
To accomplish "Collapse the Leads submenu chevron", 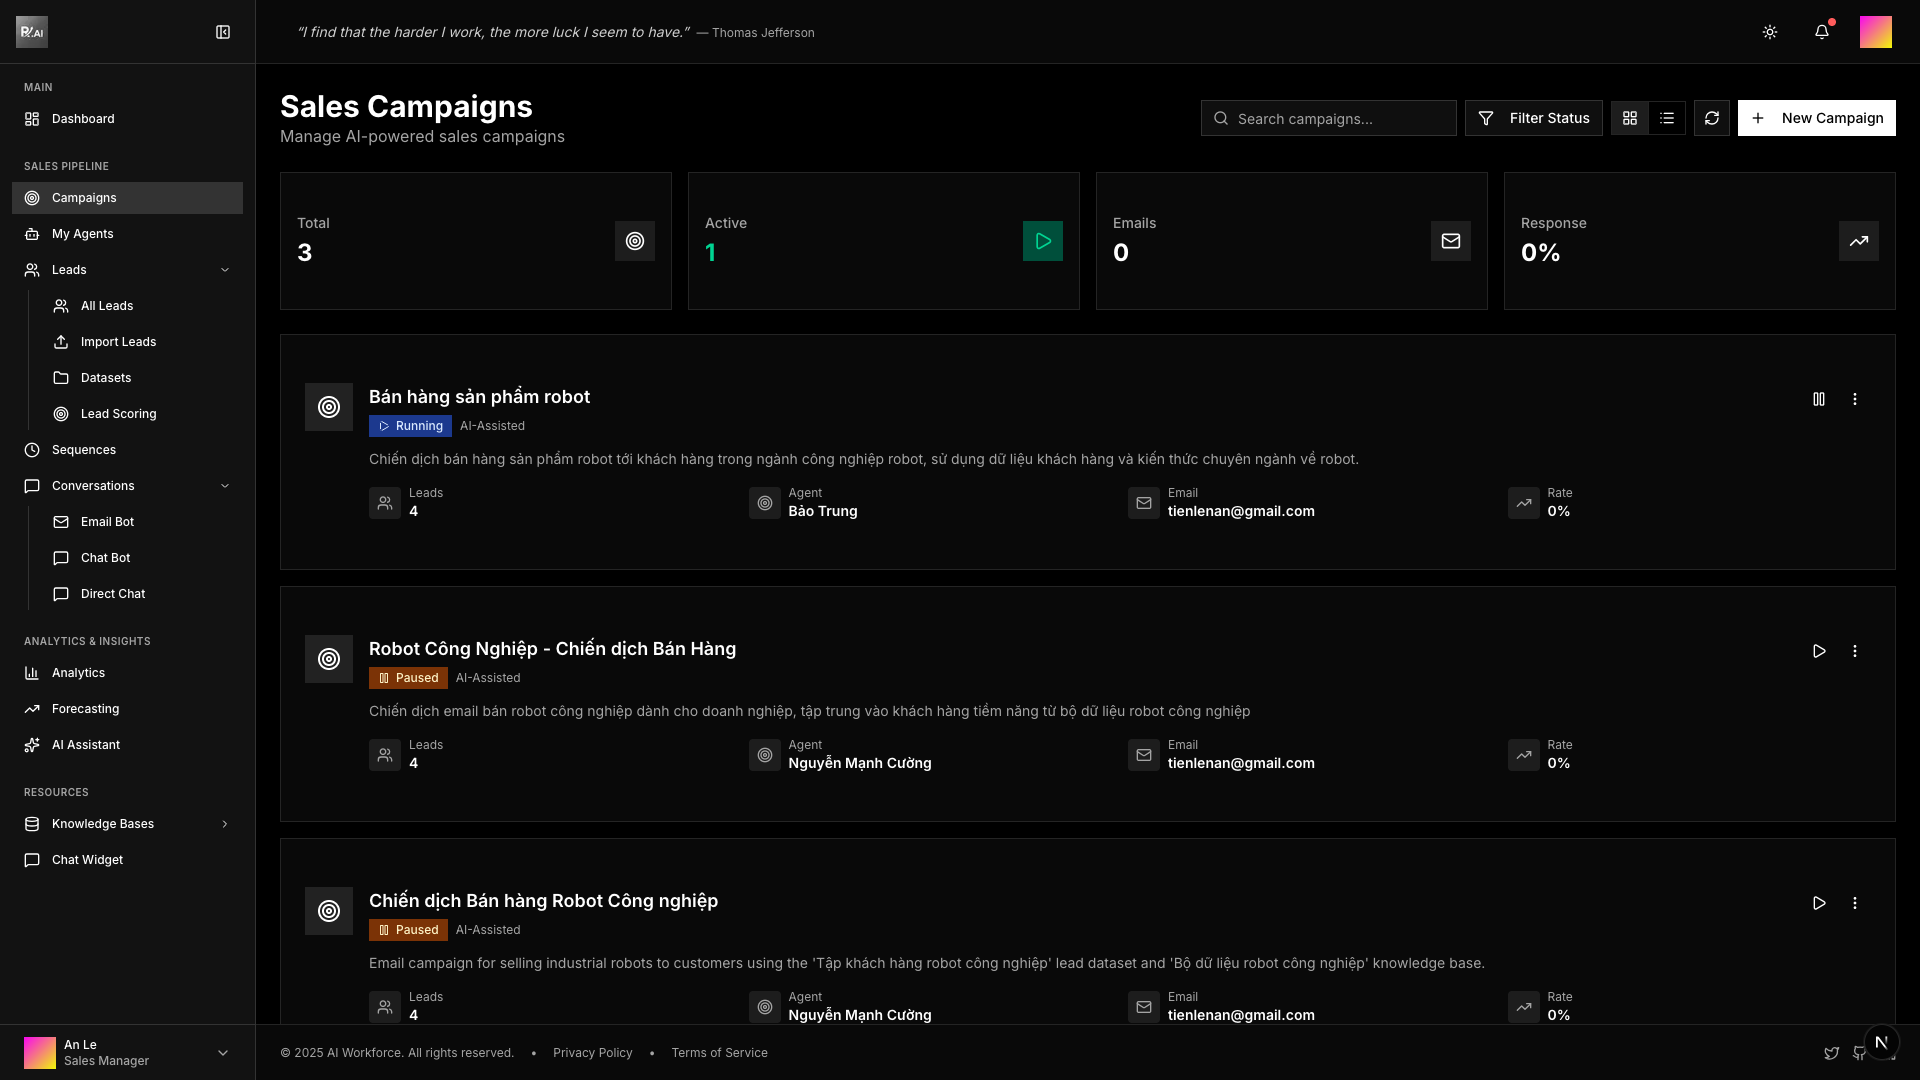I will click(x=225, y=270).
